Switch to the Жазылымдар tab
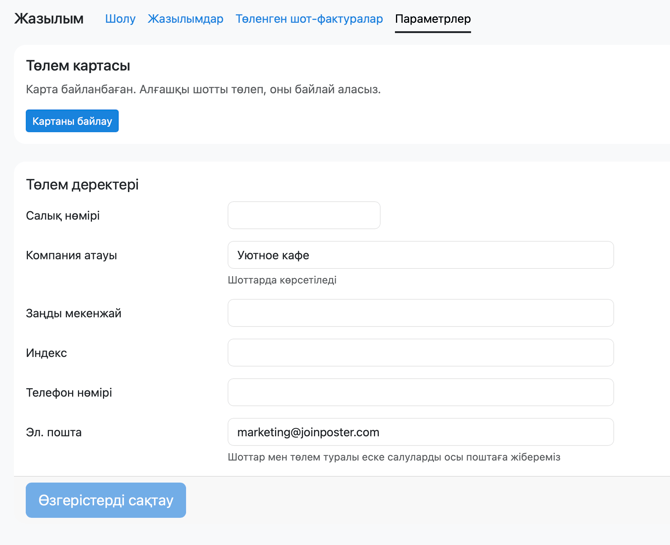 (185, 19)
